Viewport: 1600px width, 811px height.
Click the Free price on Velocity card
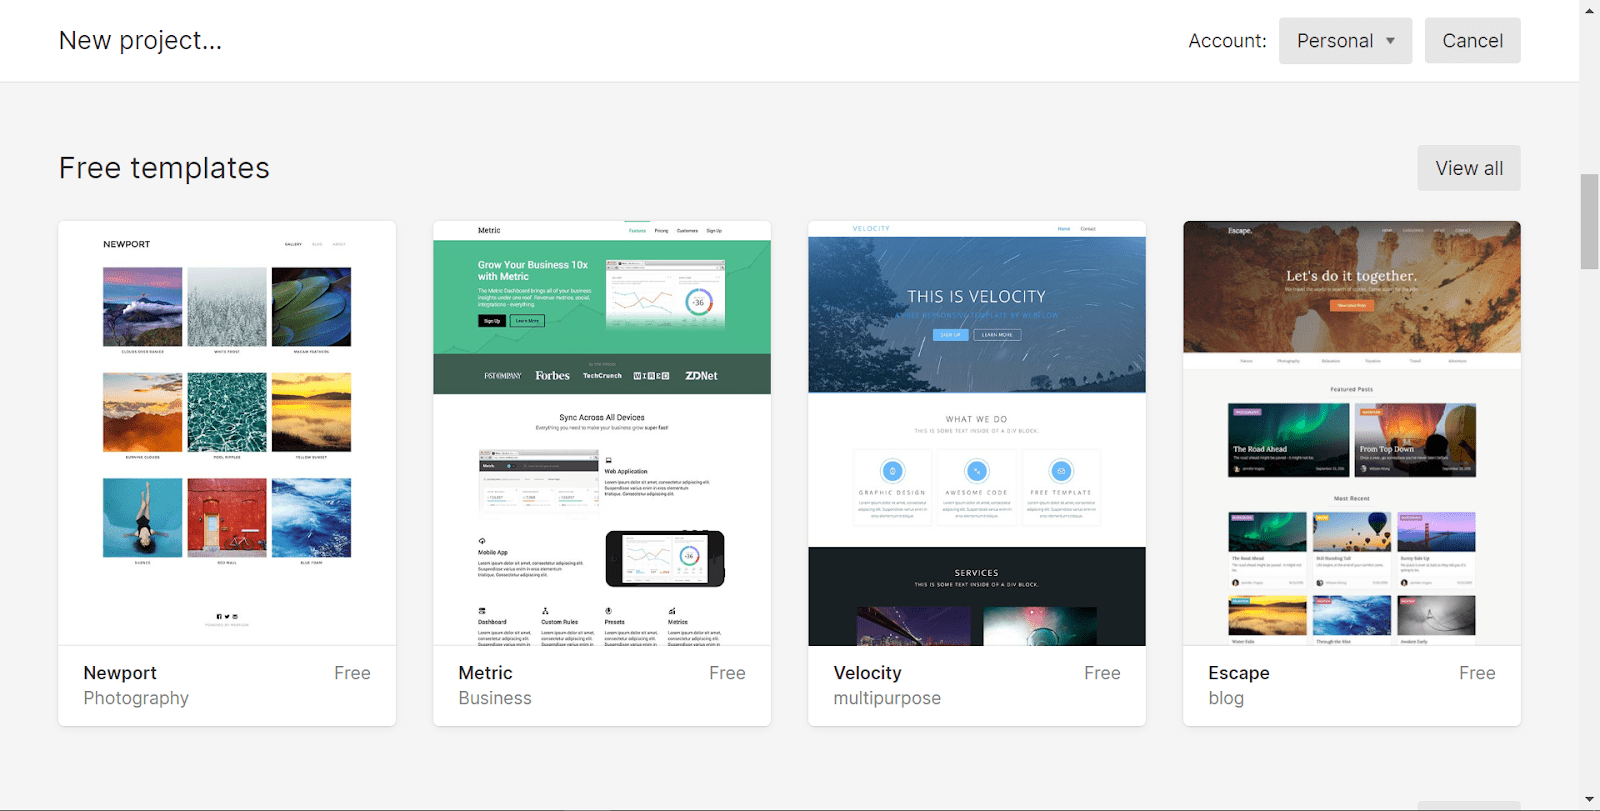click(1102, 673)
